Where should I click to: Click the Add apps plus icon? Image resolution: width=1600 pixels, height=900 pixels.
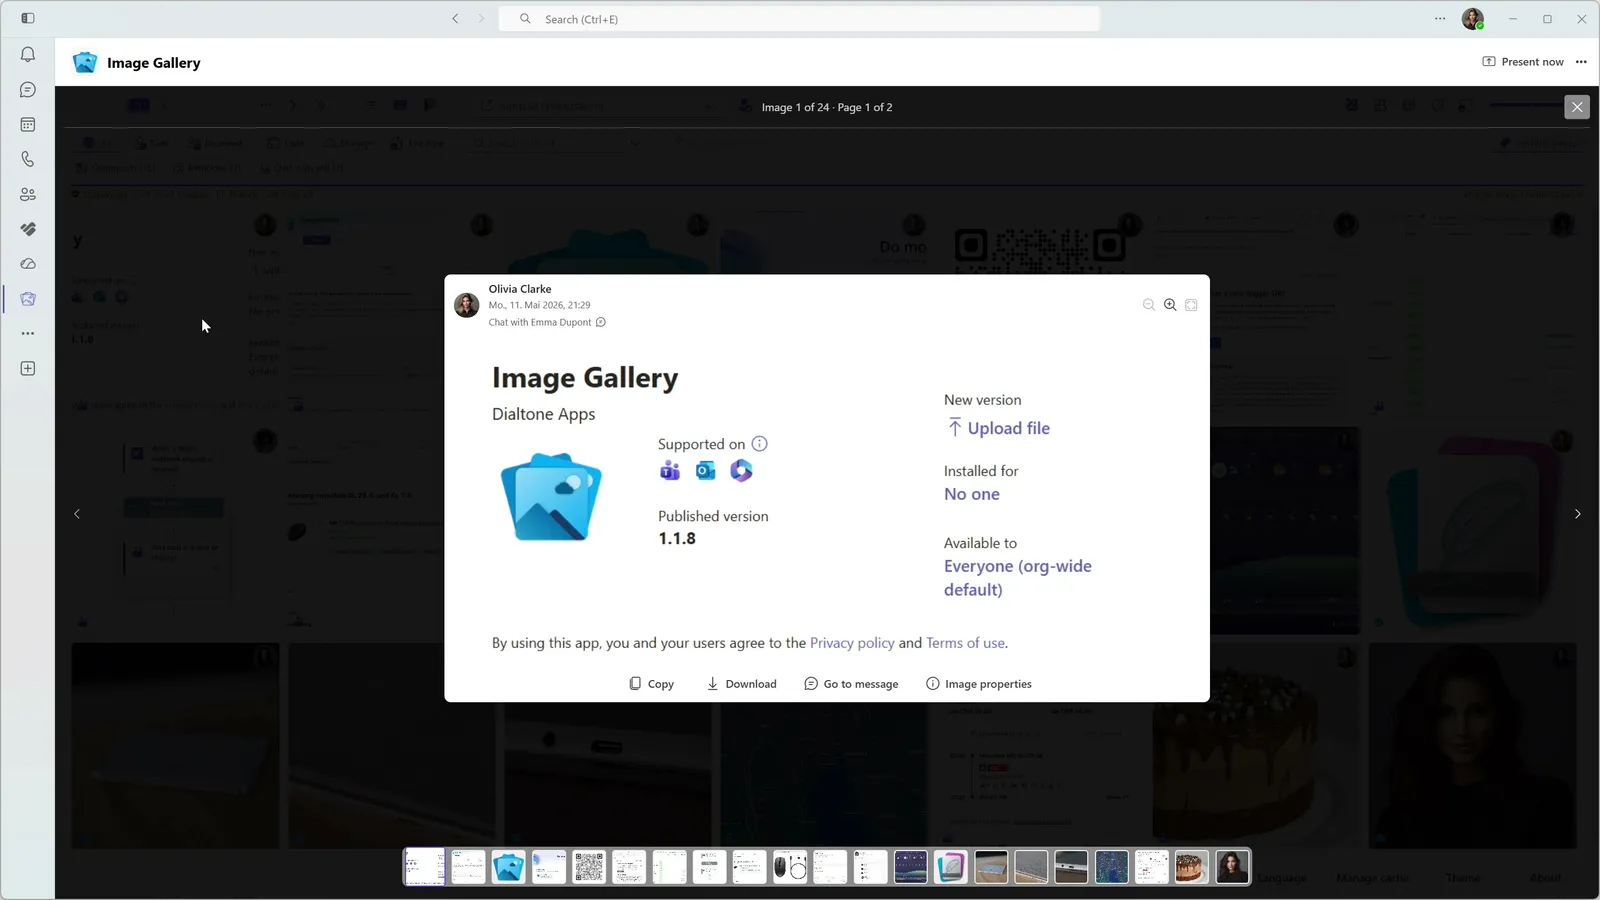(x=28, y=369)
